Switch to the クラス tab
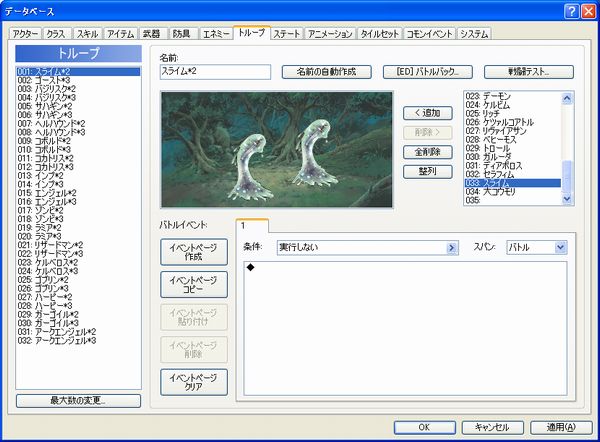The image size is (600, 442). (x=57, y=34)
